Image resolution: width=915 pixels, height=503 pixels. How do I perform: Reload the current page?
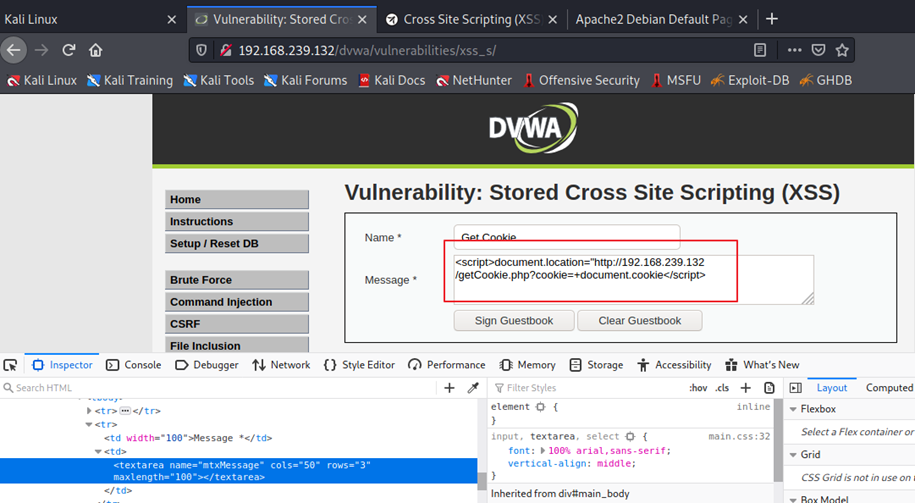tap(69, 50)
